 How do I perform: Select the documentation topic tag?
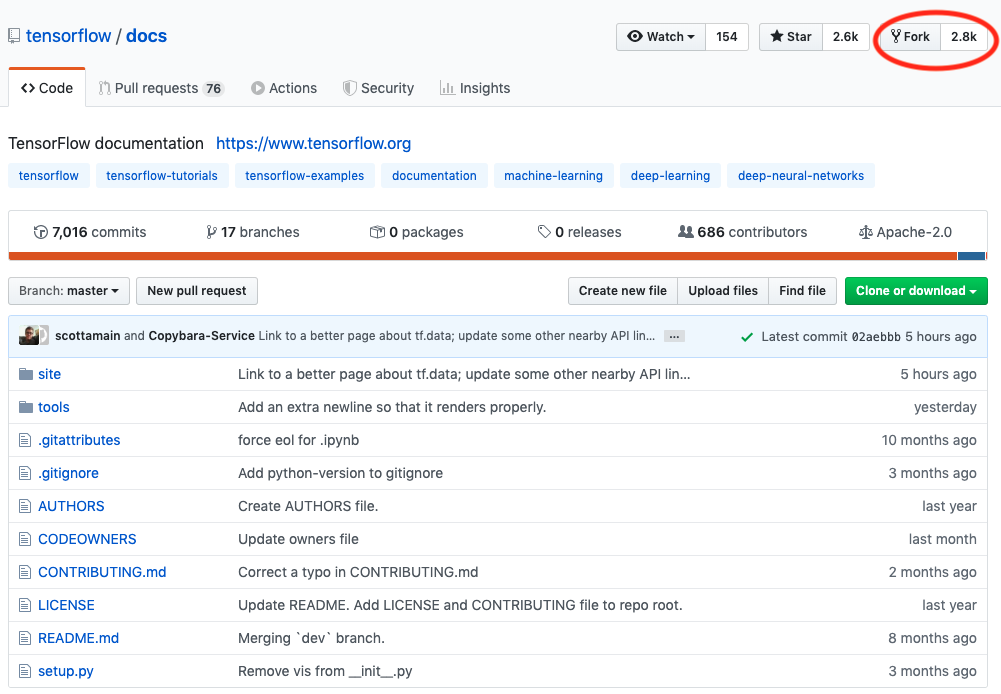(434, 176)
